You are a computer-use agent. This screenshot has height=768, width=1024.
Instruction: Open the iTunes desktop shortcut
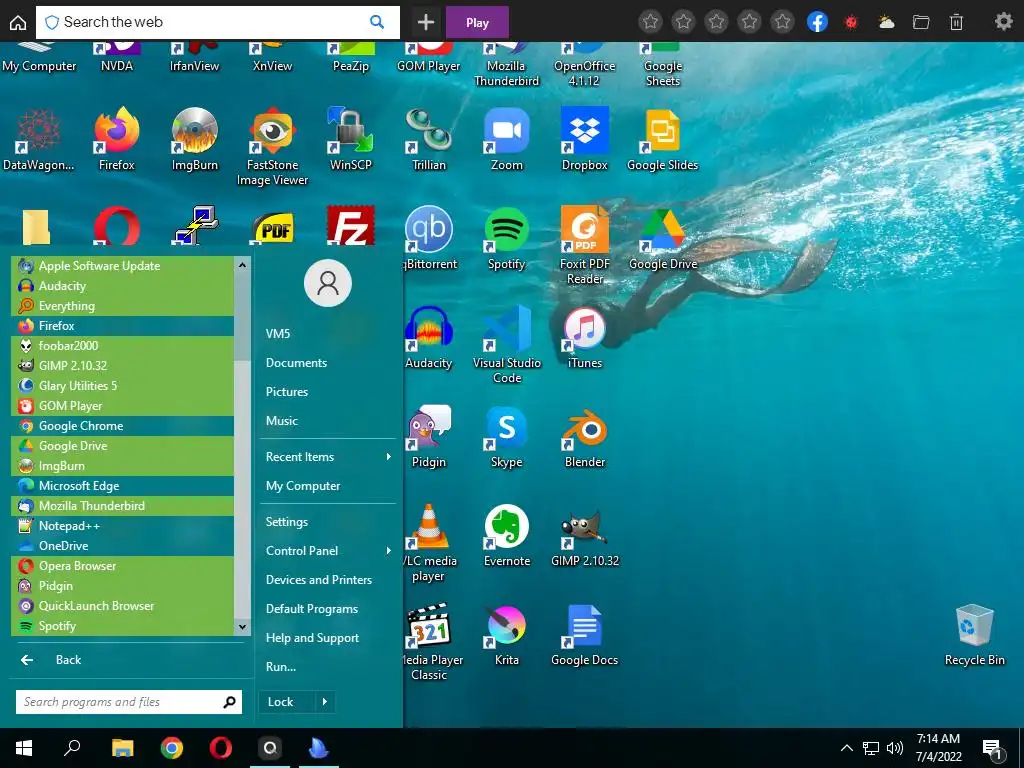point(584,338)
